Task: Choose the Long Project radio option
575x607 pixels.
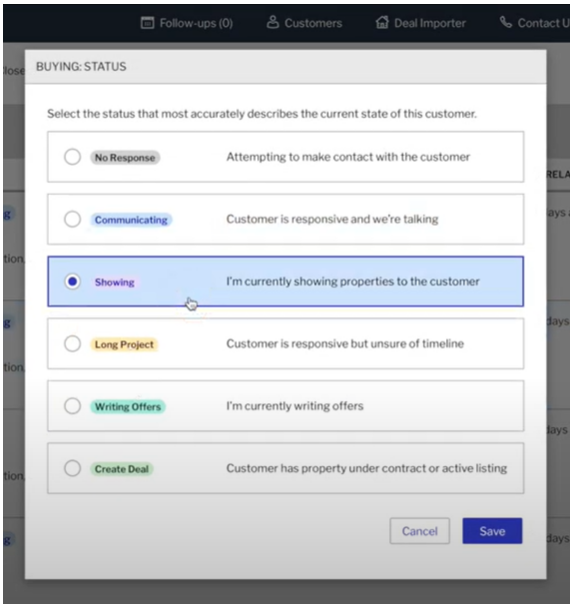Action: click(x=72, y=344)
